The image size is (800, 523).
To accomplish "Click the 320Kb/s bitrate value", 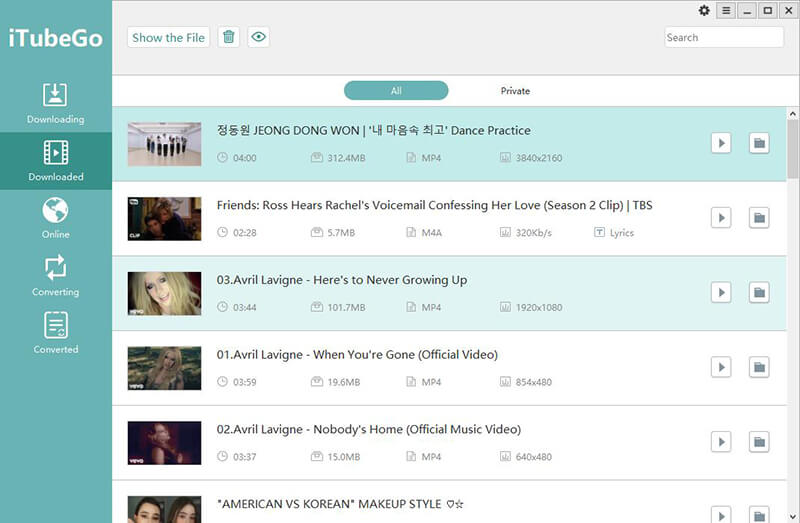I will [534, 233].
